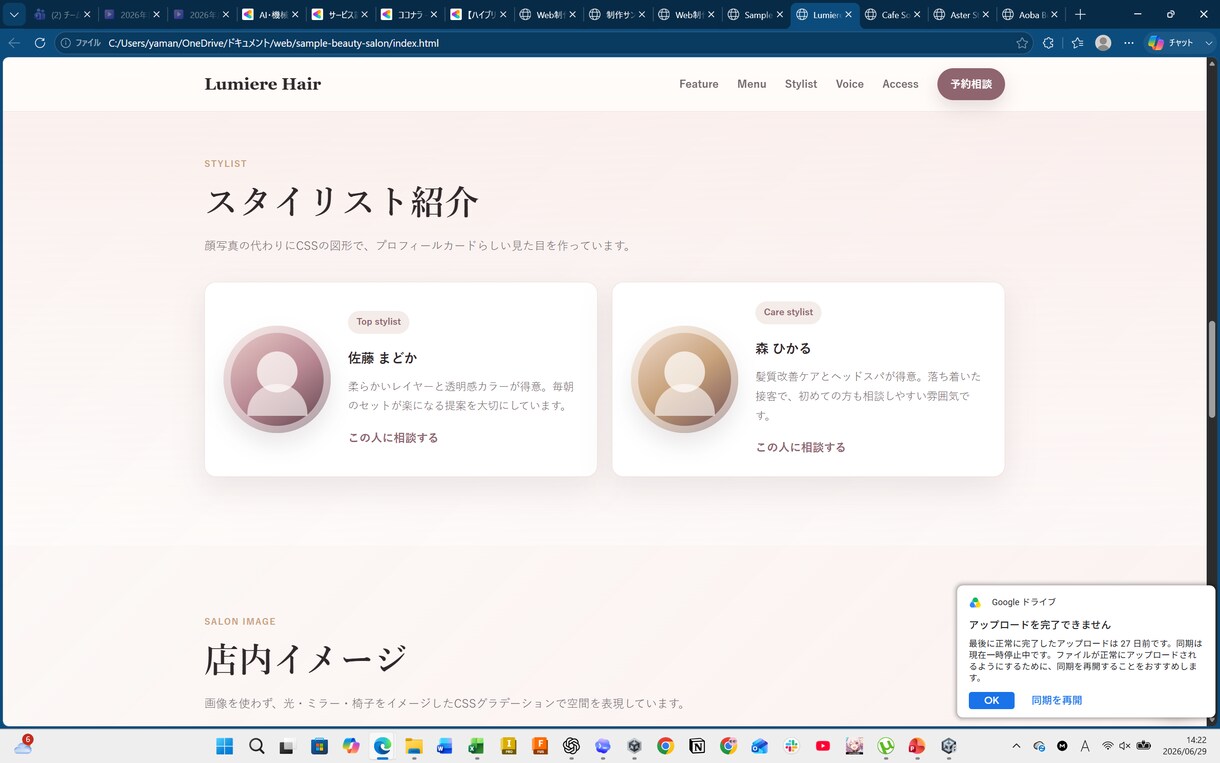Image resolution: width=1220 pixels, height=763 pixels.
Task: Dismiss Google Drive notification with OK
Action: point(991,700)
